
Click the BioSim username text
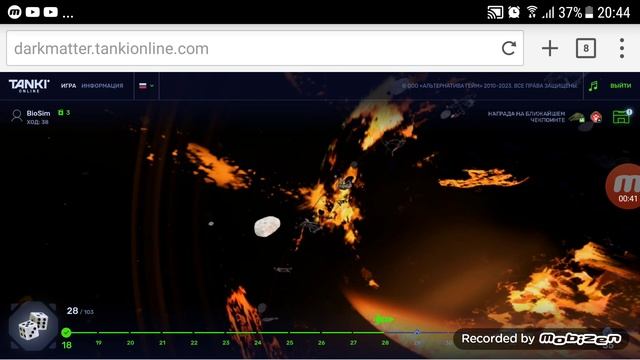[x=38, y=113]
